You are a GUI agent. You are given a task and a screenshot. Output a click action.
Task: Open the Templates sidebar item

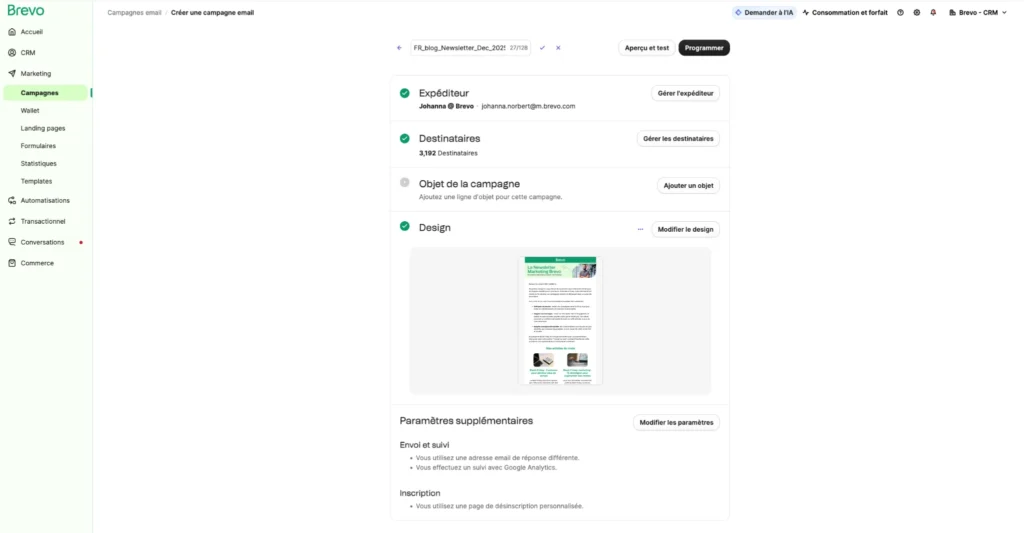tap(36, 181)
